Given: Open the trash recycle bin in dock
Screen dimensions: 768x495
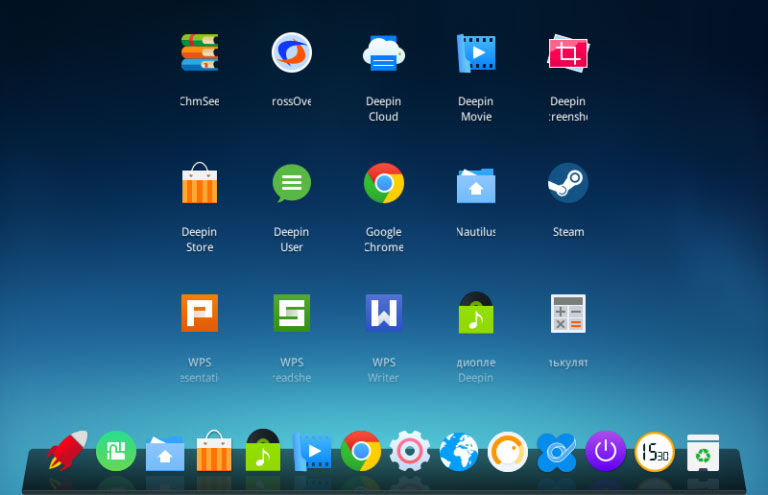Looking at the screenshot, I should point(703,453).
